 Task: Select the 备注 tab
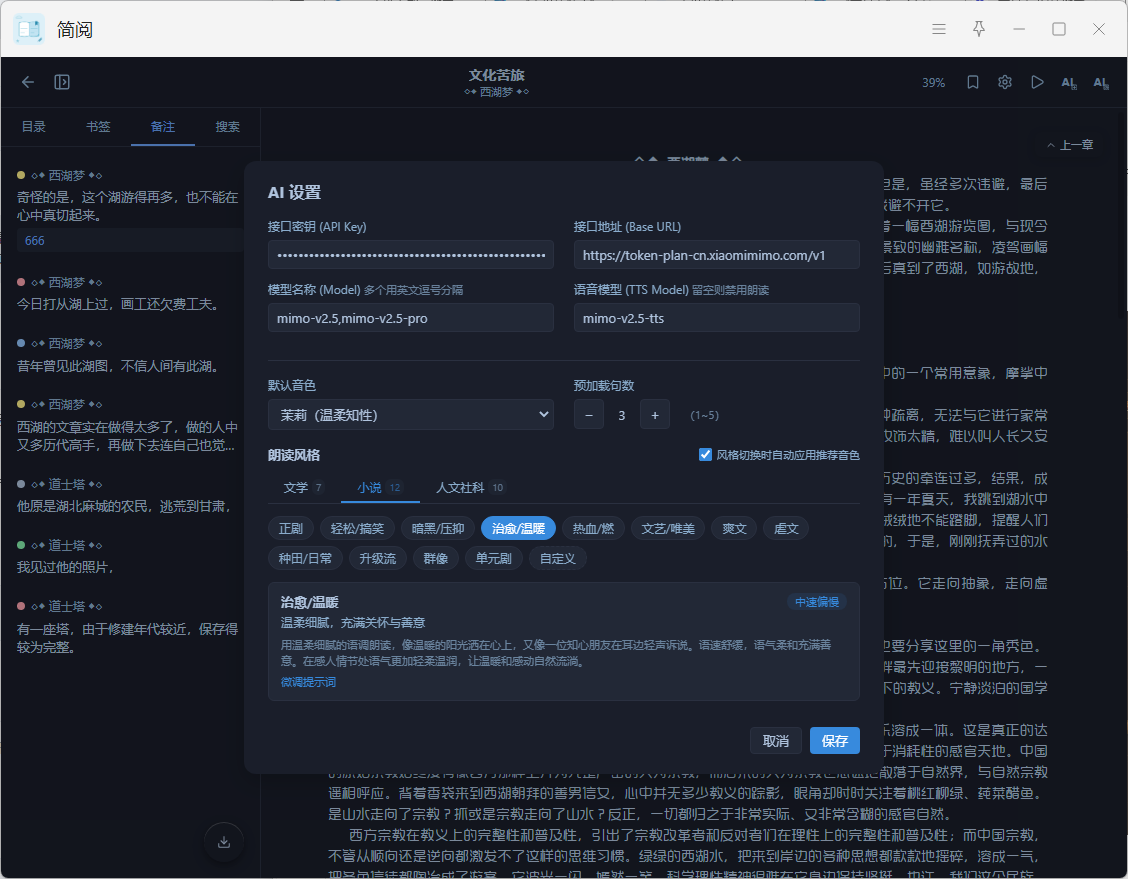pos(163,127)
